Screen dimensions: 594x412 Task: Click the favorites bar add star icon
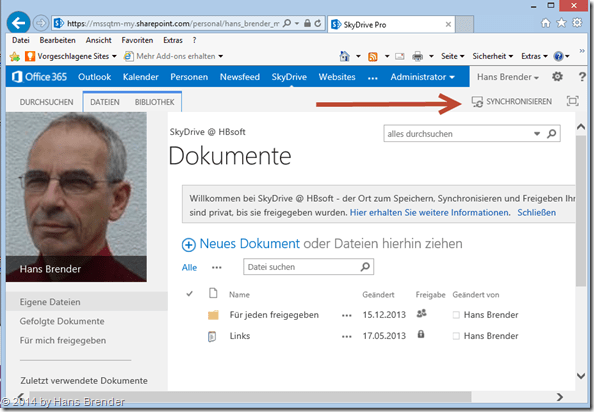[15, 56]
